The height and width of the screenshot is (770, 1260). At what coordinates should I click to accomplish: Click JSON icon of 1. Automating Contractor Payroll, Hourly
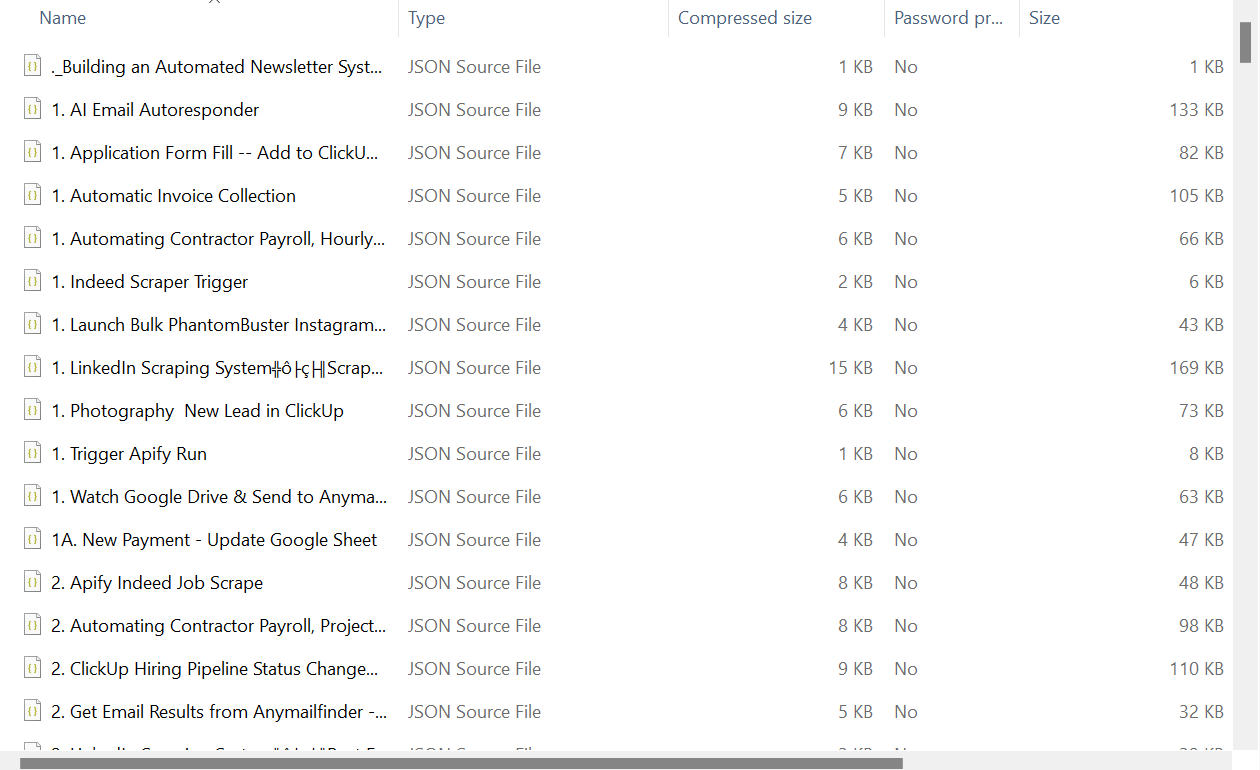pyautogui.click(x=33, y=239)
